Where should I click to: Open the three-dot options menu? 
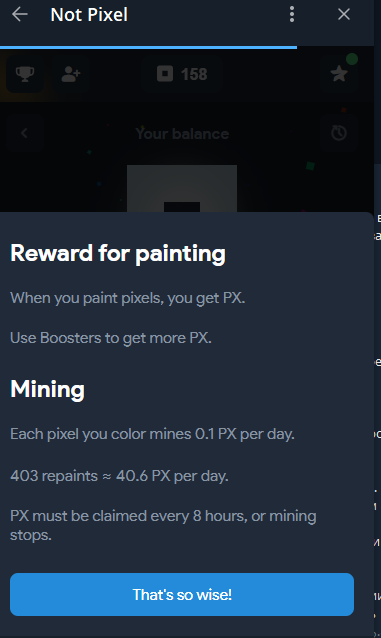[x=291, y=15]
